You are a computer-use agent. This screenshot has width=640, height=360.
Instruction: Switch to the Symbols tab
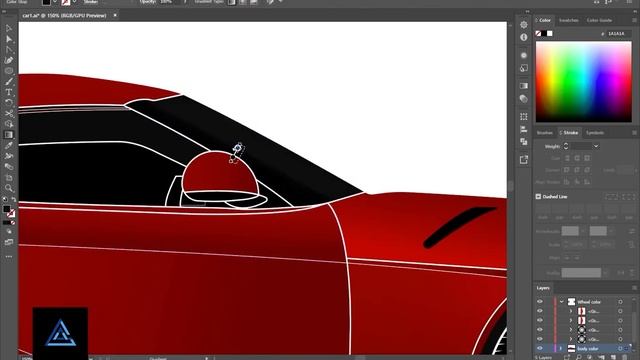595,133
